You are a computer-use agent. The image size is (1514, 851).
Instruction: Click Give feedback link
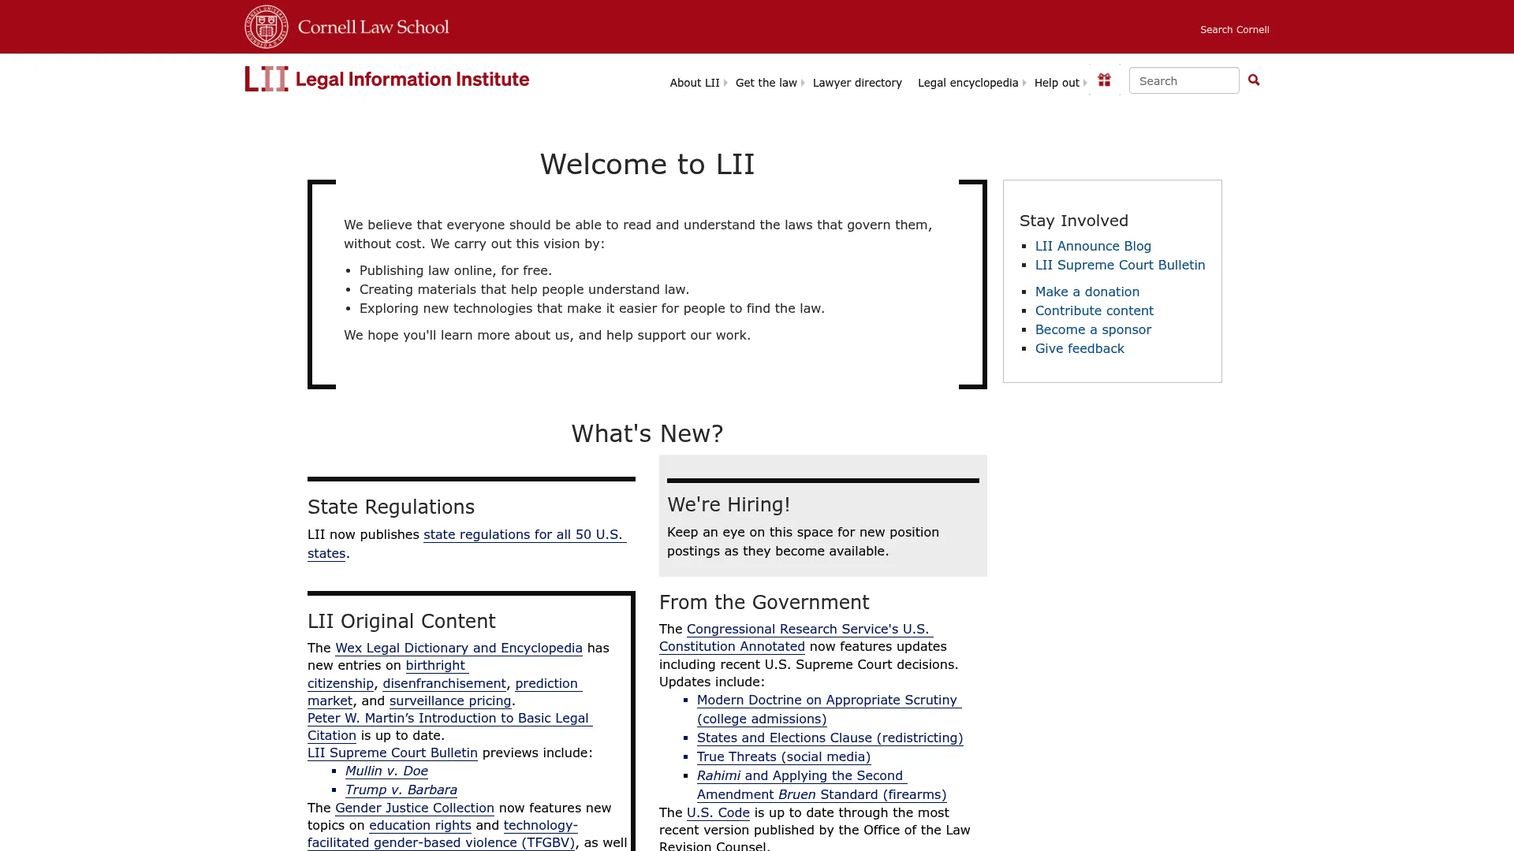point(1079,349)
